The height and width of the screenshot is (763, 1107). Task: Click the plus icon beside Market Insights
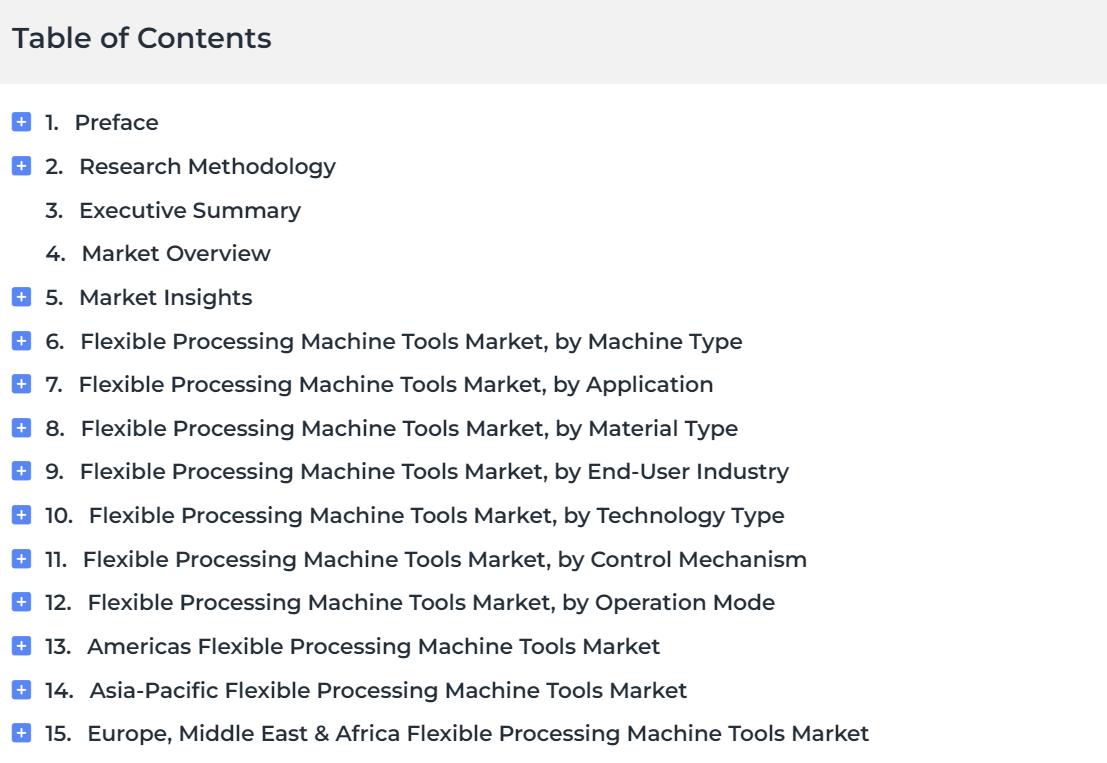[x=21, y=297]
